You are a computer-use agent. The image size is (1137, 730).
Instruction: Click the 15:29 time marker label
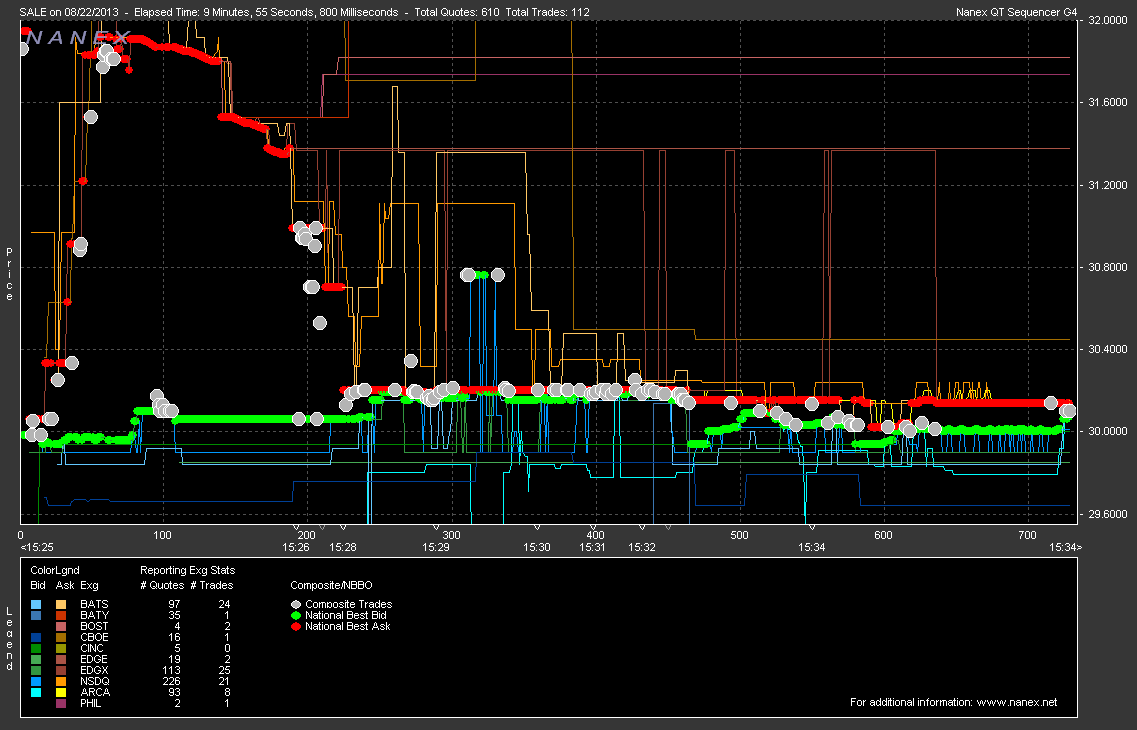pos(436,547)
